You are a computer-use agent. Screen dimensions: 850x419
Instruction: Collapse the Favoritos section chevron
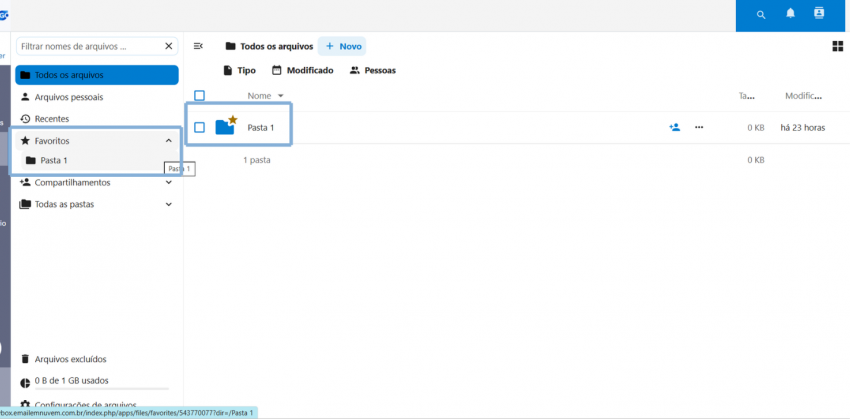[x=169, y=141]
